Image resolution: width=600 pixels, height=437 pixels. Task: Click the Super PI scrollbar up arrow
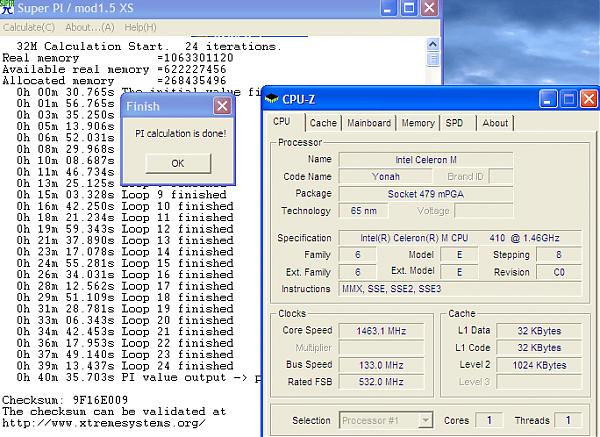coord(433,44)
